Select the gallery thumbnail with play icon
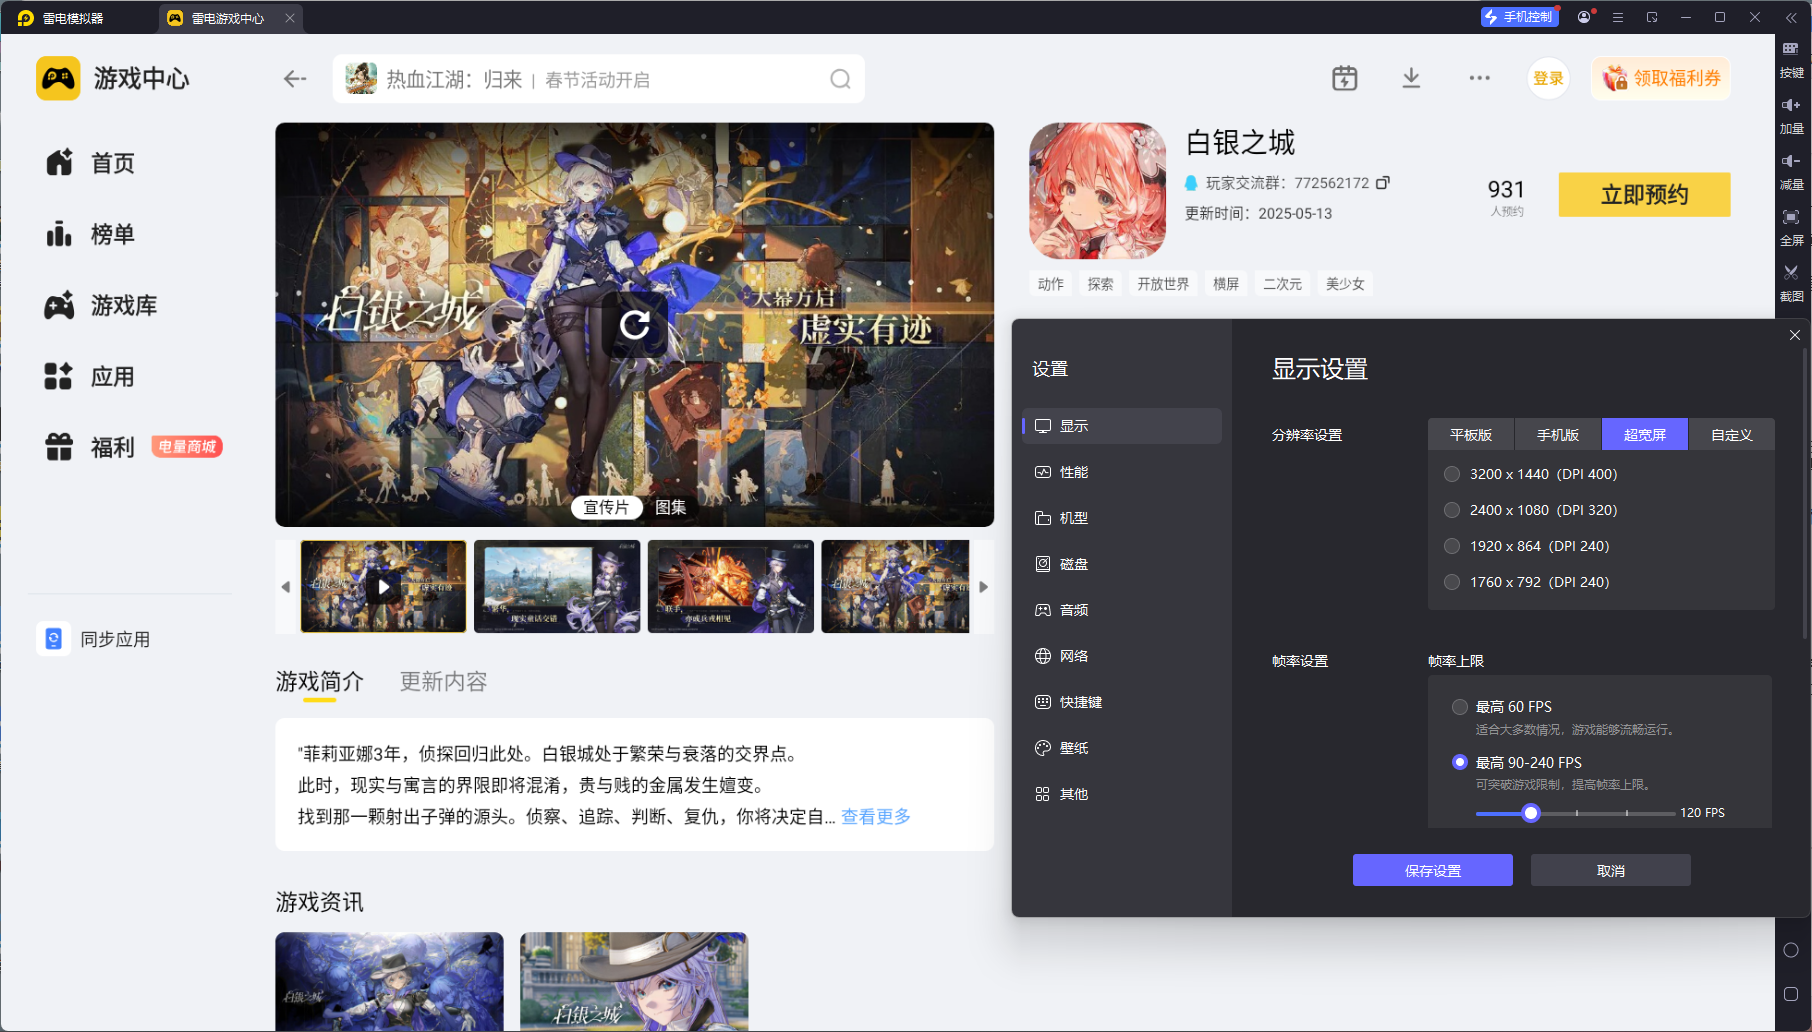Image resolution: width=1812 pixels, height=1032 pixels. pyautogui.click(x=384, y=587)
